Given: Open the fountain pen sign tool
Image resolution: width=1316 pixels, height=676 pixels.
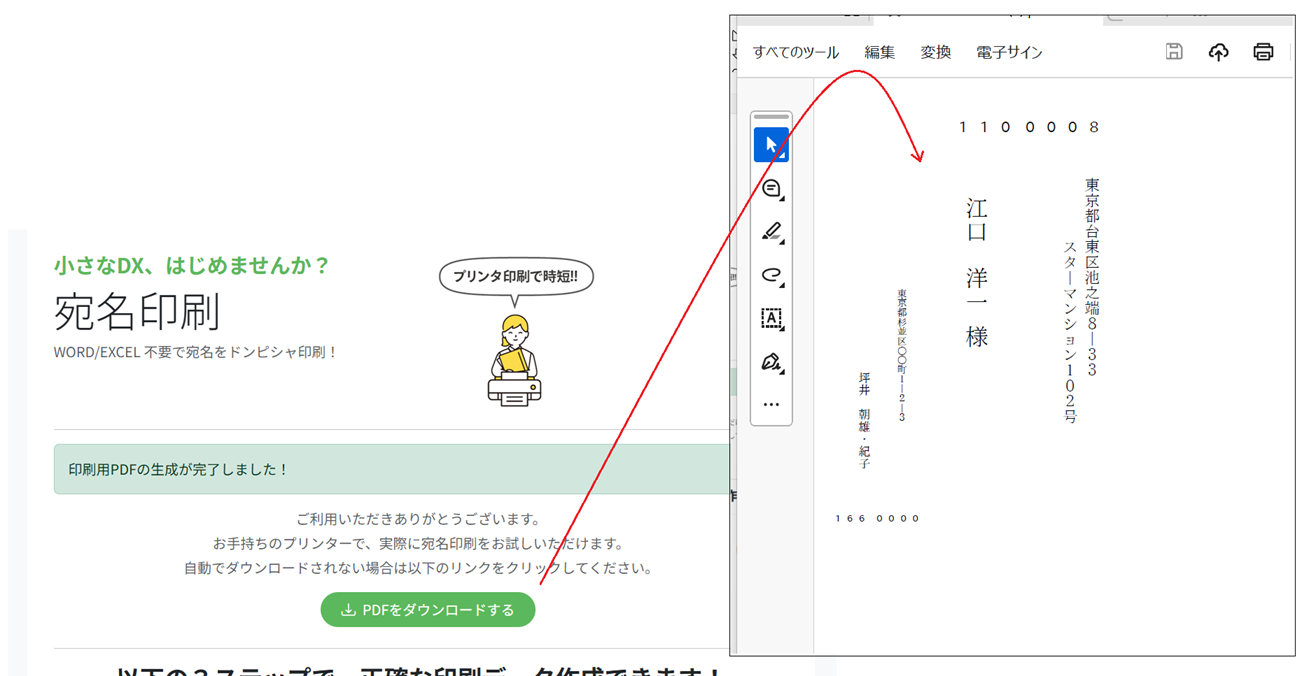Looking at the screenshot, I should (771, 362).
